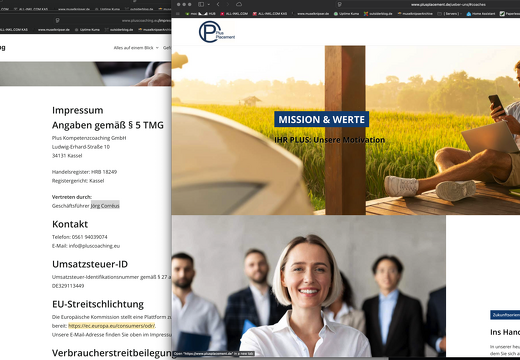Go back with the back arrow
This screenshot has width=520, height=360.
(x=218, y=4)
